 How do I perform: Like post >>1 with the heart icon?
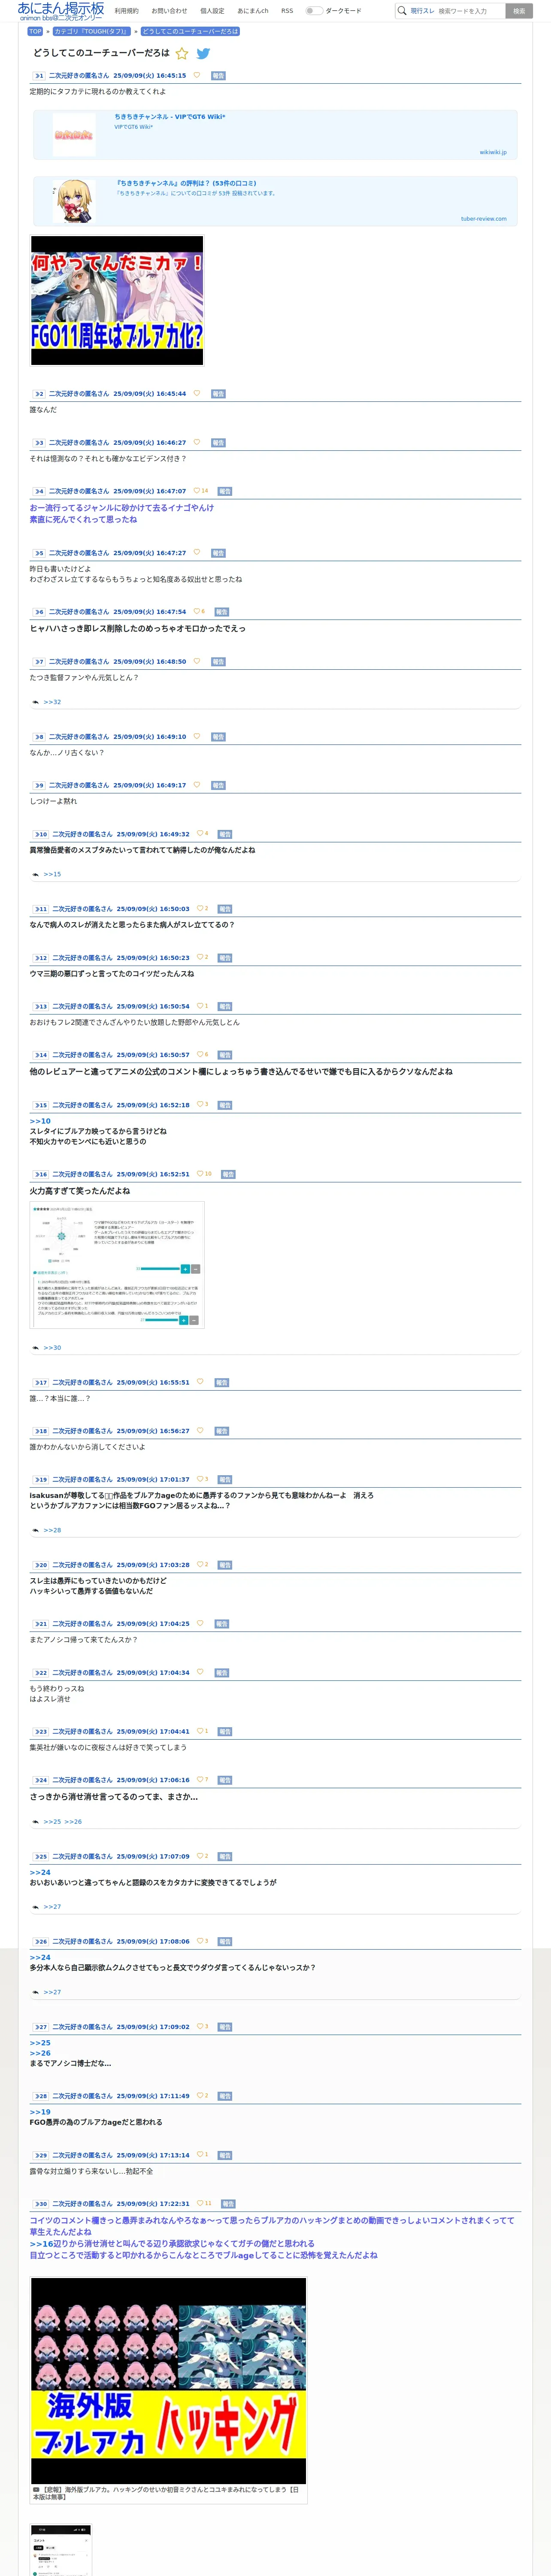pyautogui.click(x=196, y=75)
